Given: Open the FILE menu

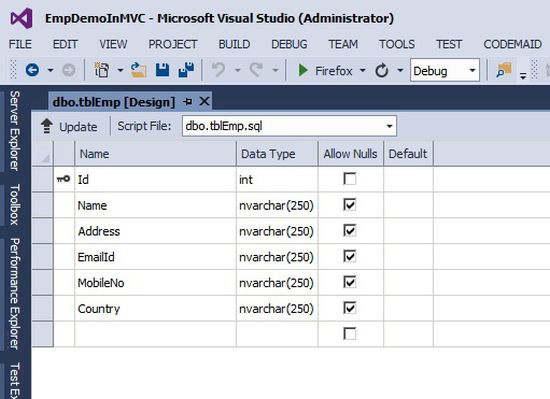Looking at the screenshot, I should [x=20, y=44].
